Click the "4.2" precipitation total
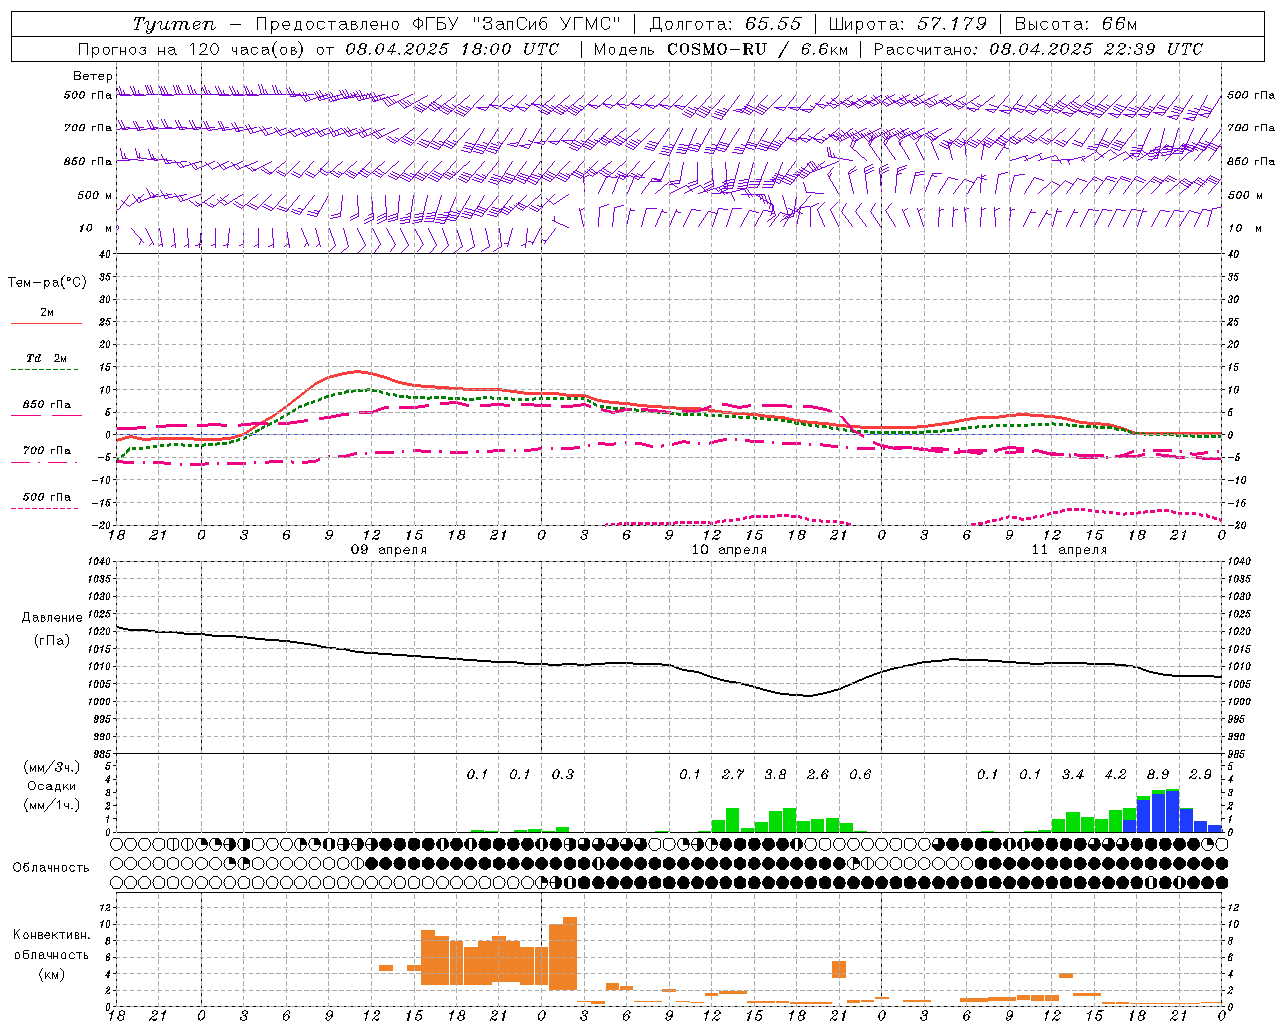This screenshot has height=1024, width=1280. point(1115,774)
